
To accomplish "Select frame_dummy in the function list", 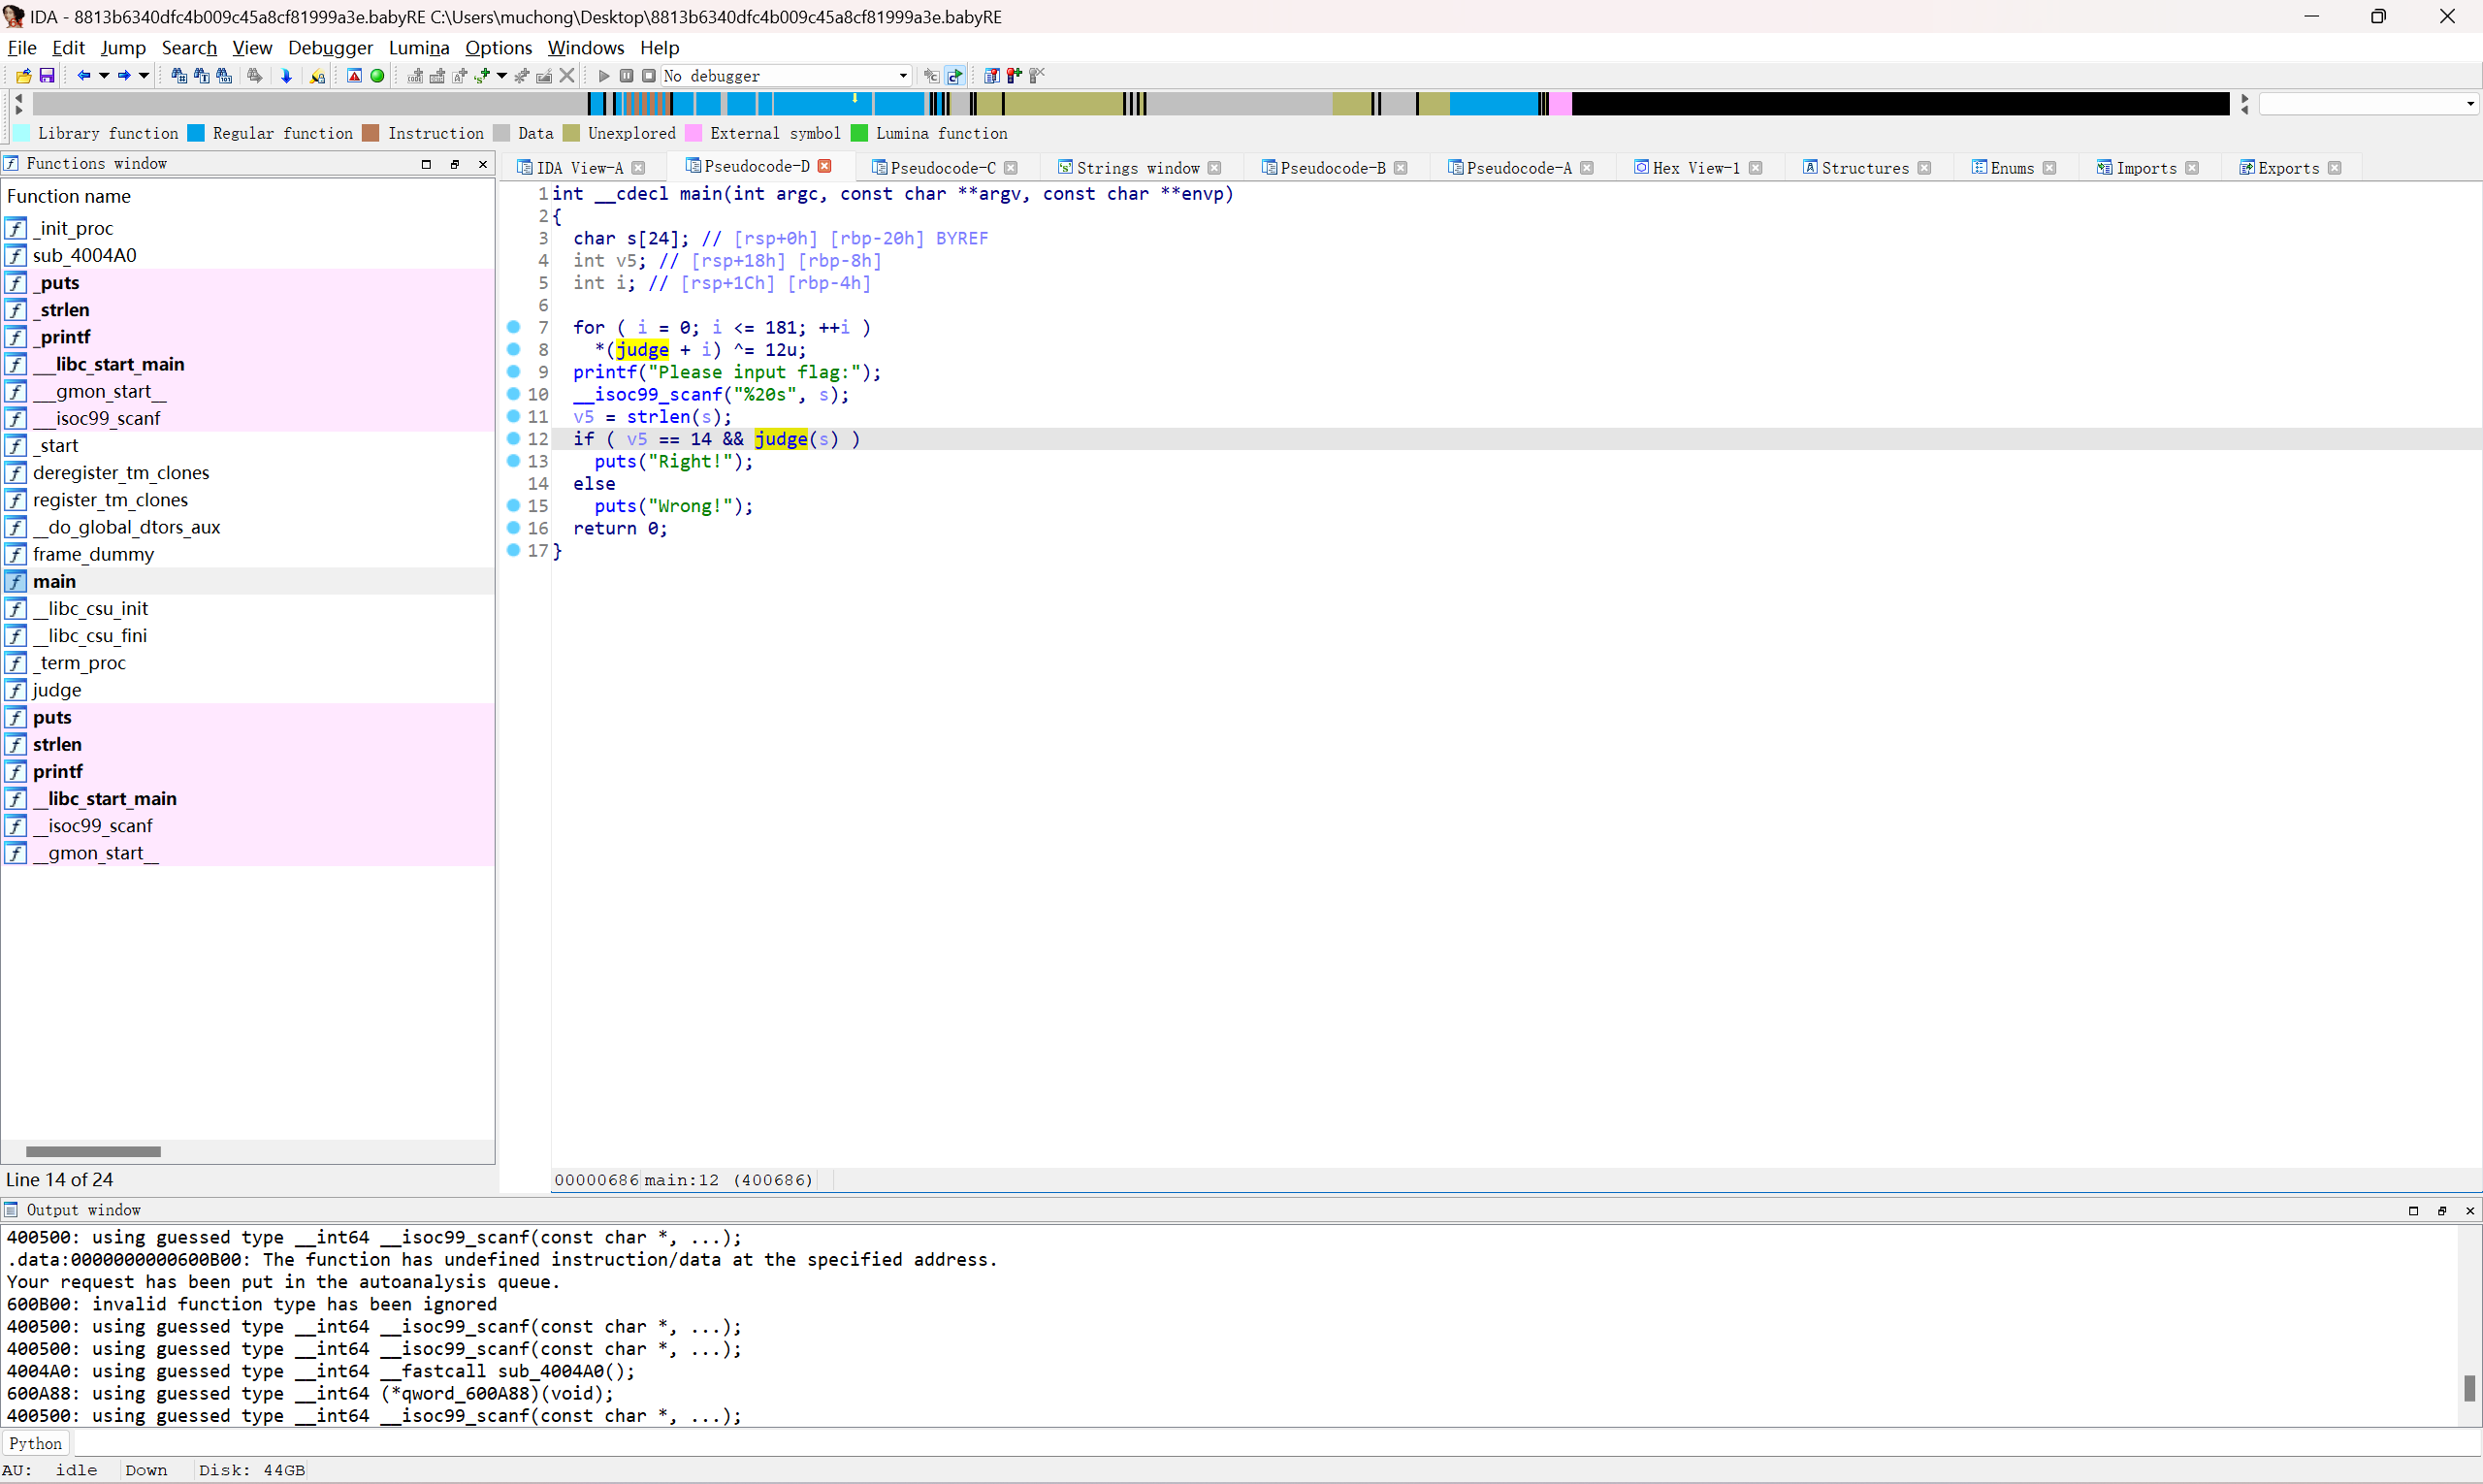I will tap(248, 554).
